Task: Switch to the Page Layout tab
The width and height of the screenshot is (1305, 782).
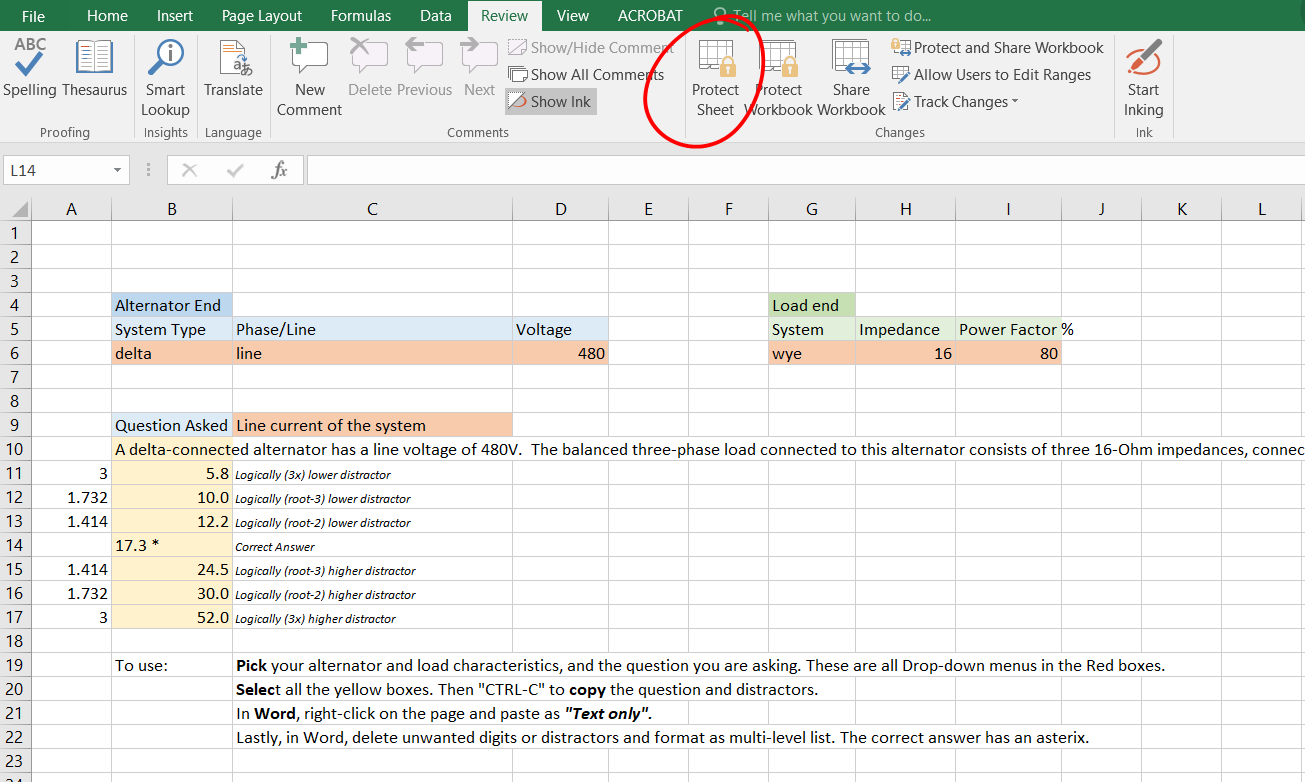Action: [x=262, y=16]
